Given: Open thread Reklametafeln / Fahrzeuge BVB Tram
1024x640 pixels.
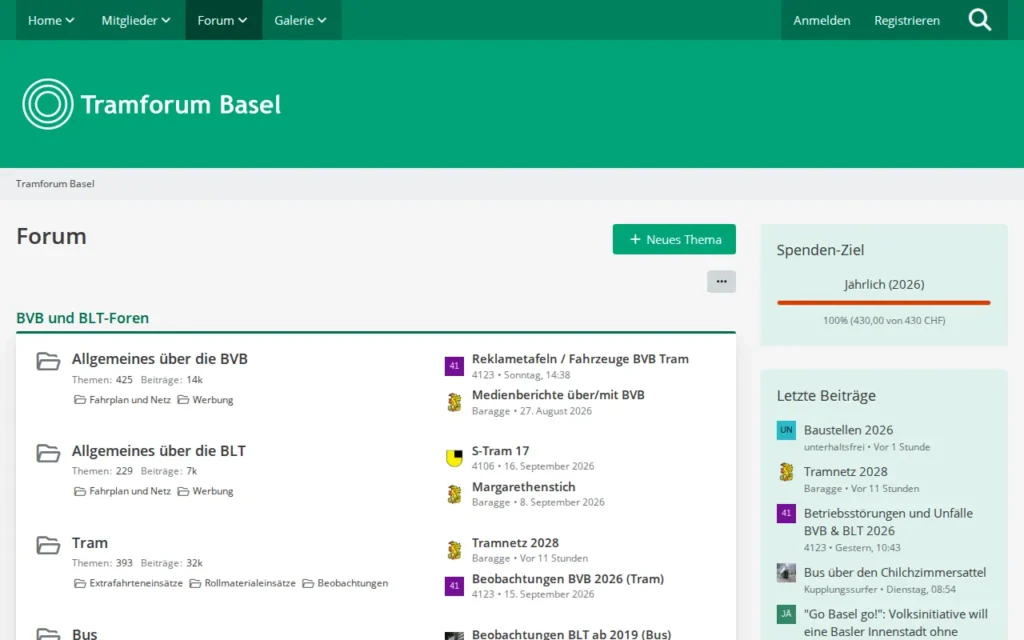Looking at the screenshot, I should (x=580, y=359).
